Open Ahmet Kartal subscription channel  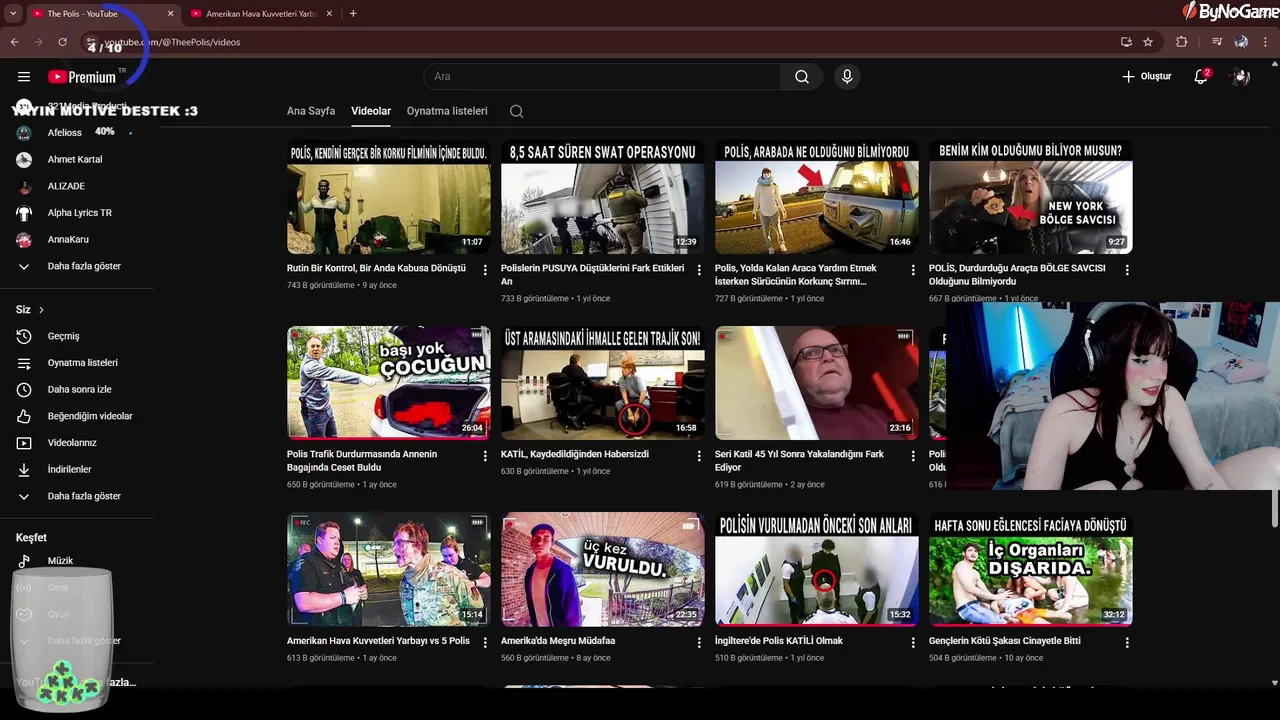[x=75, y=159]
